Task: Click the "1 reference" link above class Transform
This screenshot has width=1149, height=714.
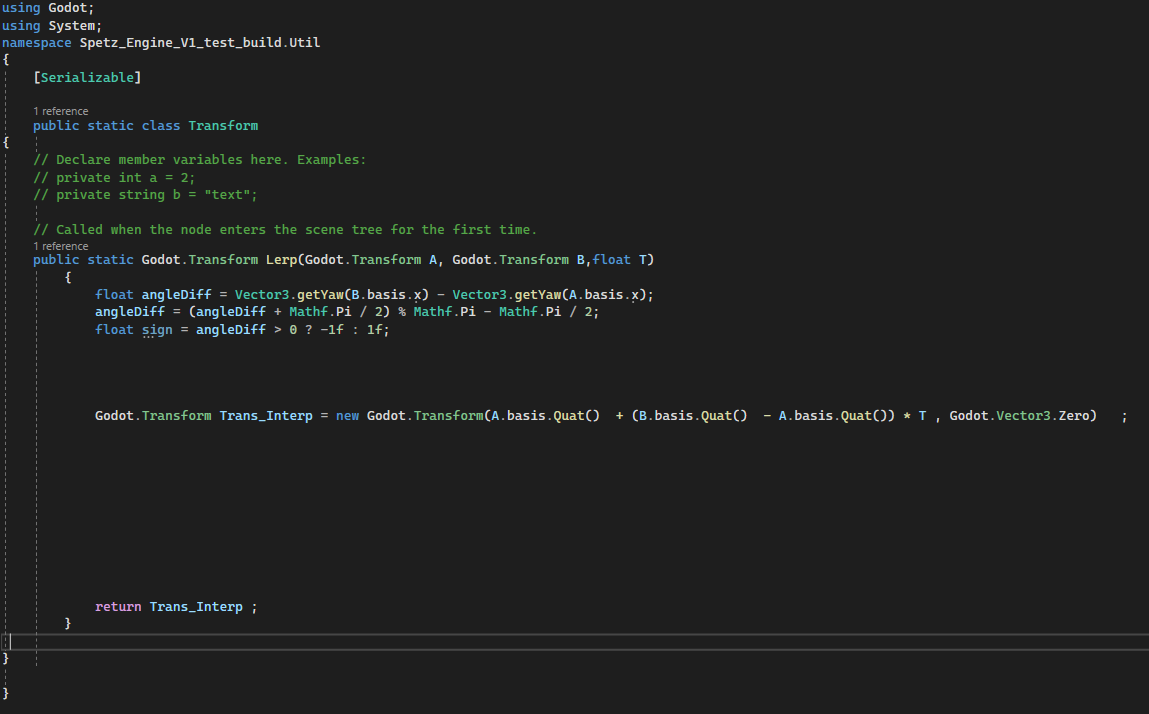Action: (x=60, y=111)
